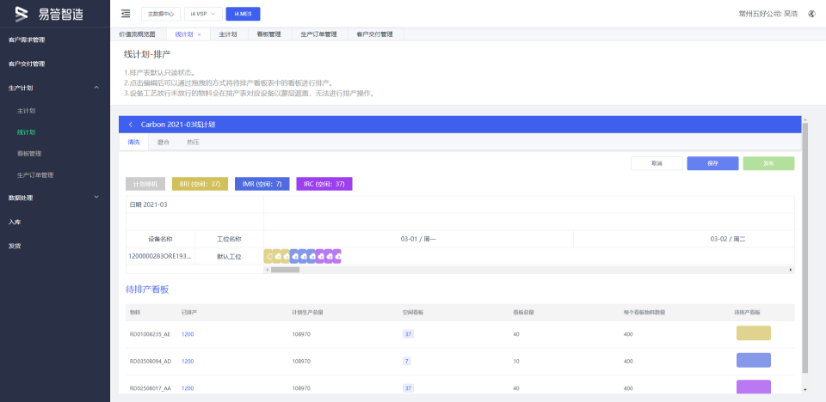Switch to the 看板管理 page tab
The image size is (826, 402).
coord(269,34)
